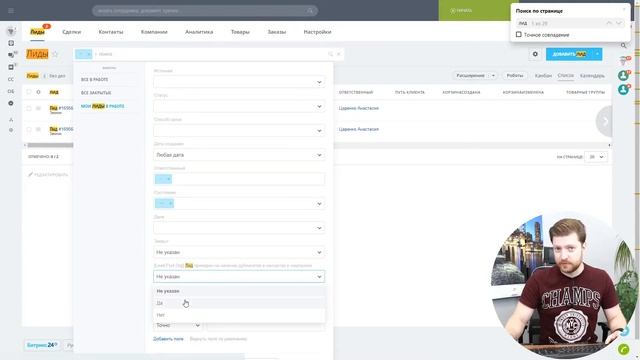Click the Битрикс24 logo at bottom
Screen dimensions: 640x360
click(x=41, y=345)
